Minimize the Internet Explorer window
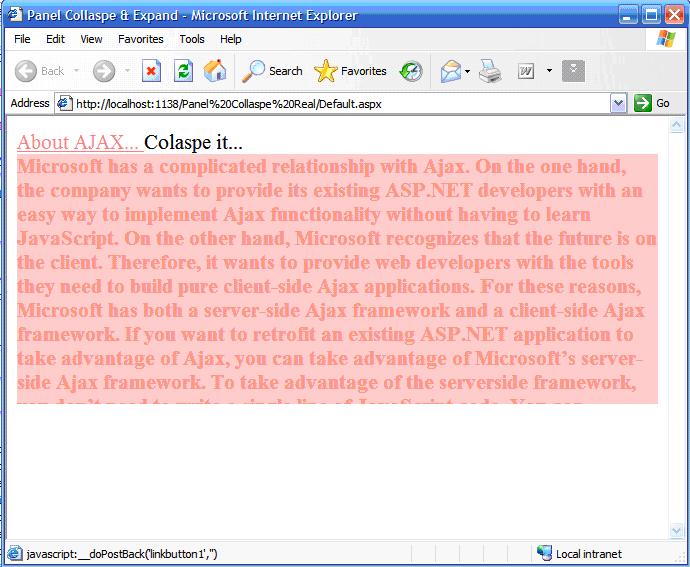Viewport: 690px width, 567px height. tap(628, 15)
